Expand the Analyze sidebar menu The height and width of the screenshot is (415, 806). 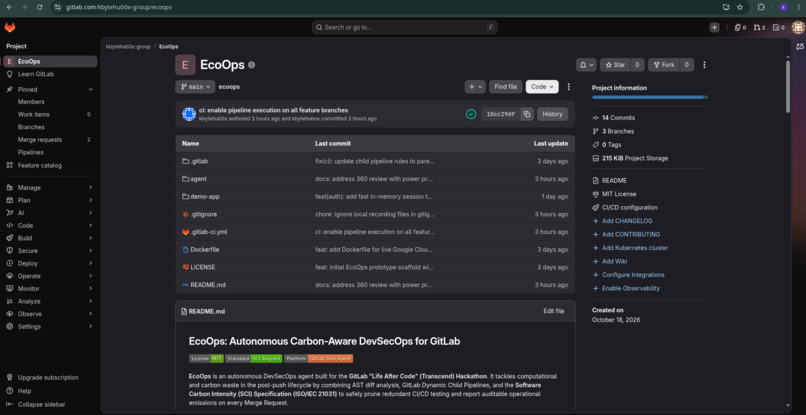(x=49, y=301)
